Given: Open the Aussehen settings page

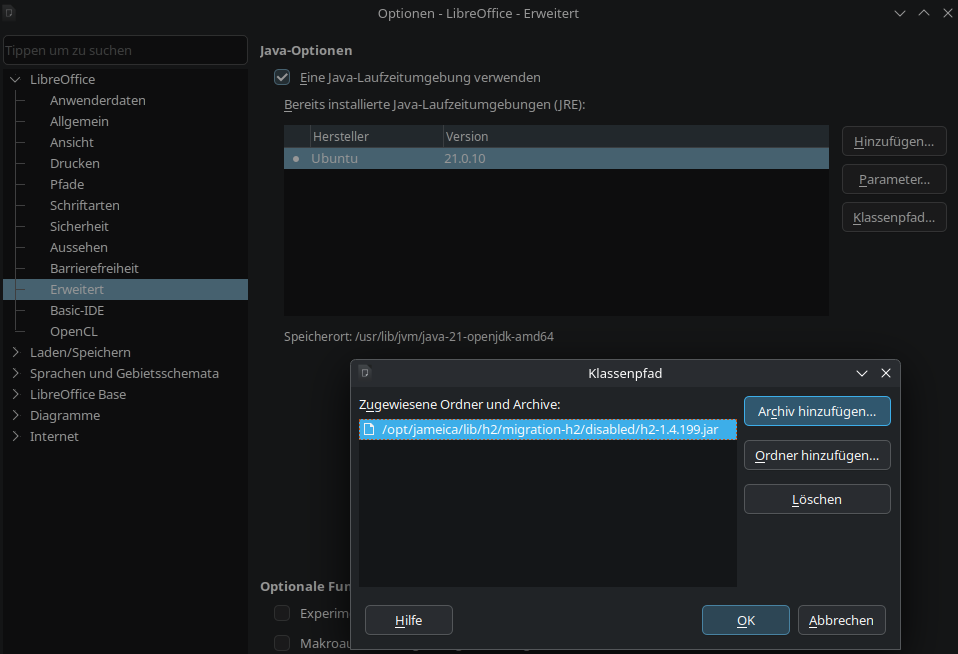Looking at the screenshot, I should 79,247.
